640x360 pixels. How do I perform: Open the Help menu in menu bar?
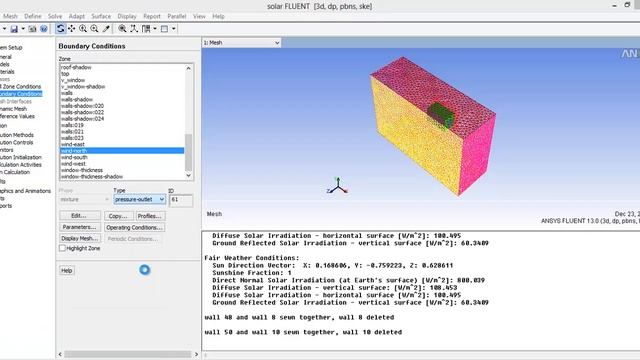coord(218,16)
